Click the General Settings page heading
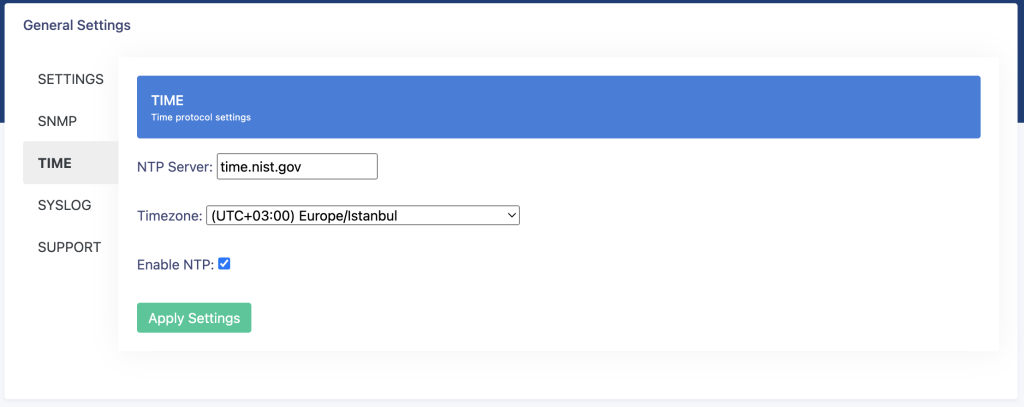Screen dimensions: 1024x407 point(77,25)
